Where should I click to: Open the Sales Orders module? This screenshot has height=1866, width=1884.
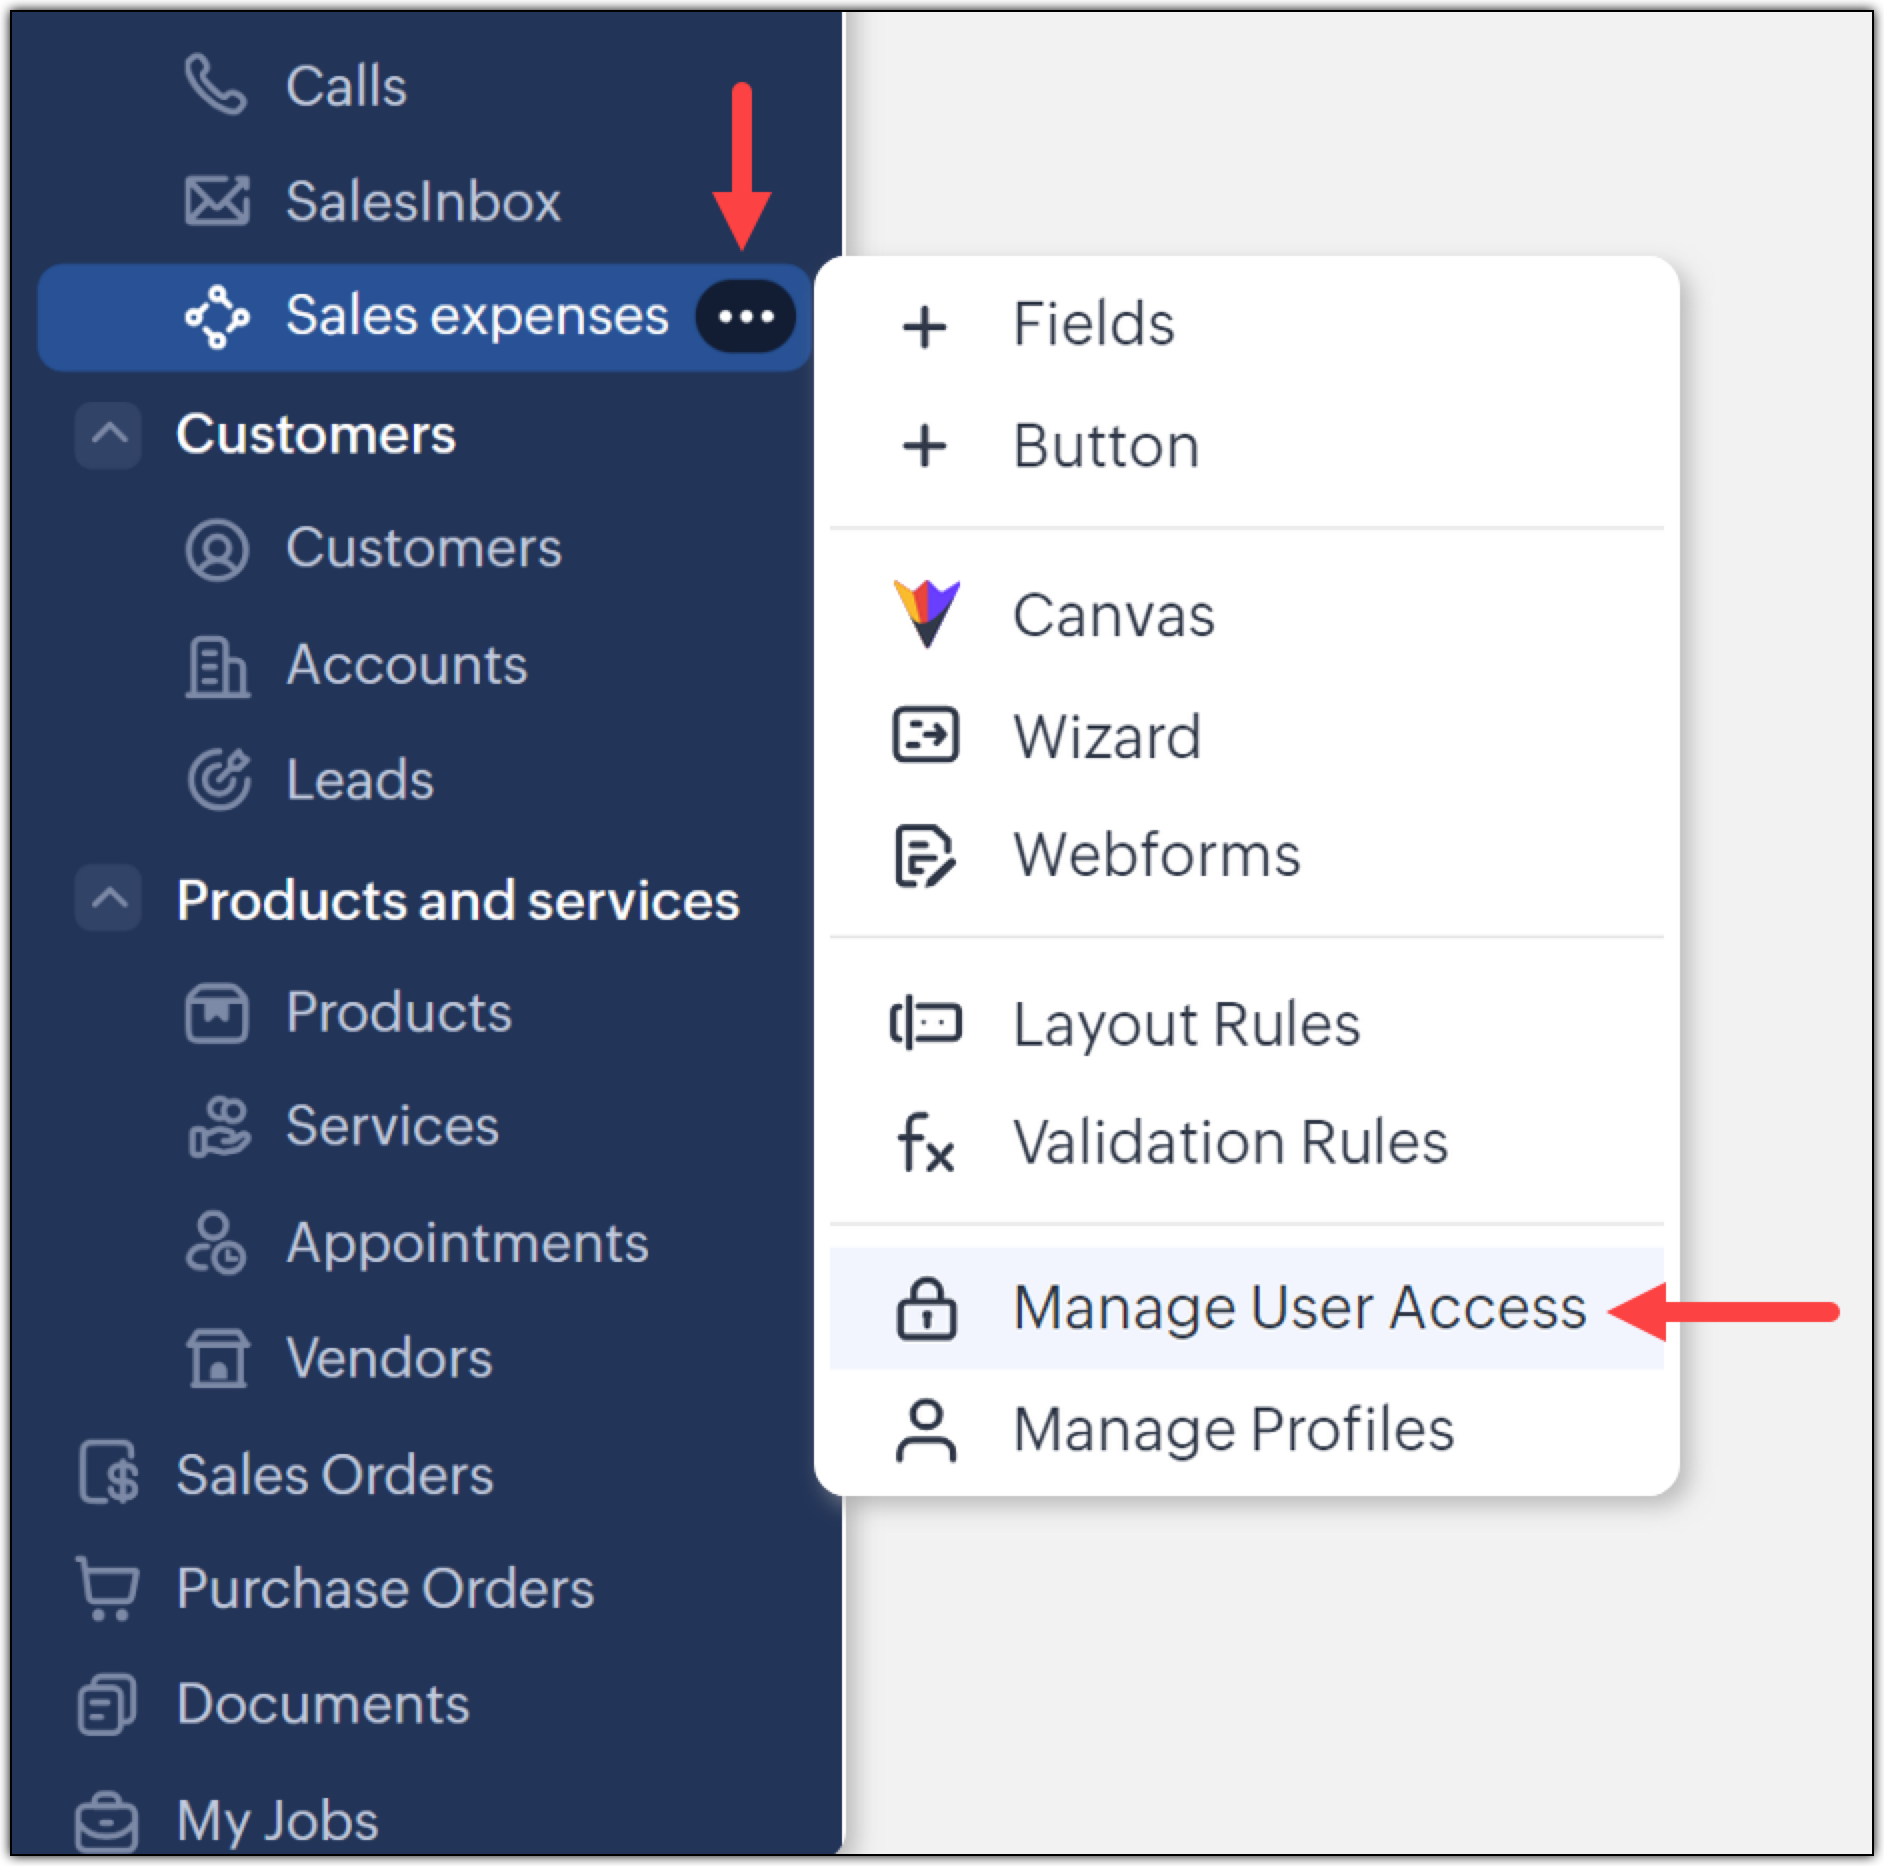334,1474
